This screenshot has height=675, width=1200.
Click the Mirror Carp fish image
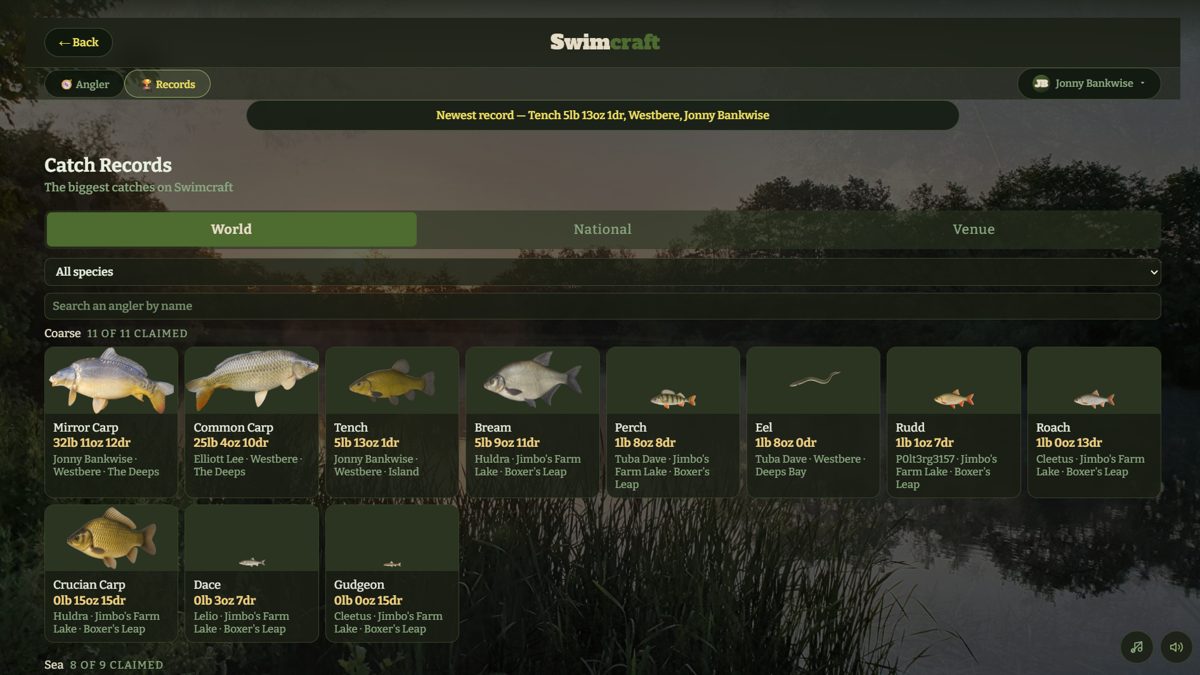click(x=111, y=380)
